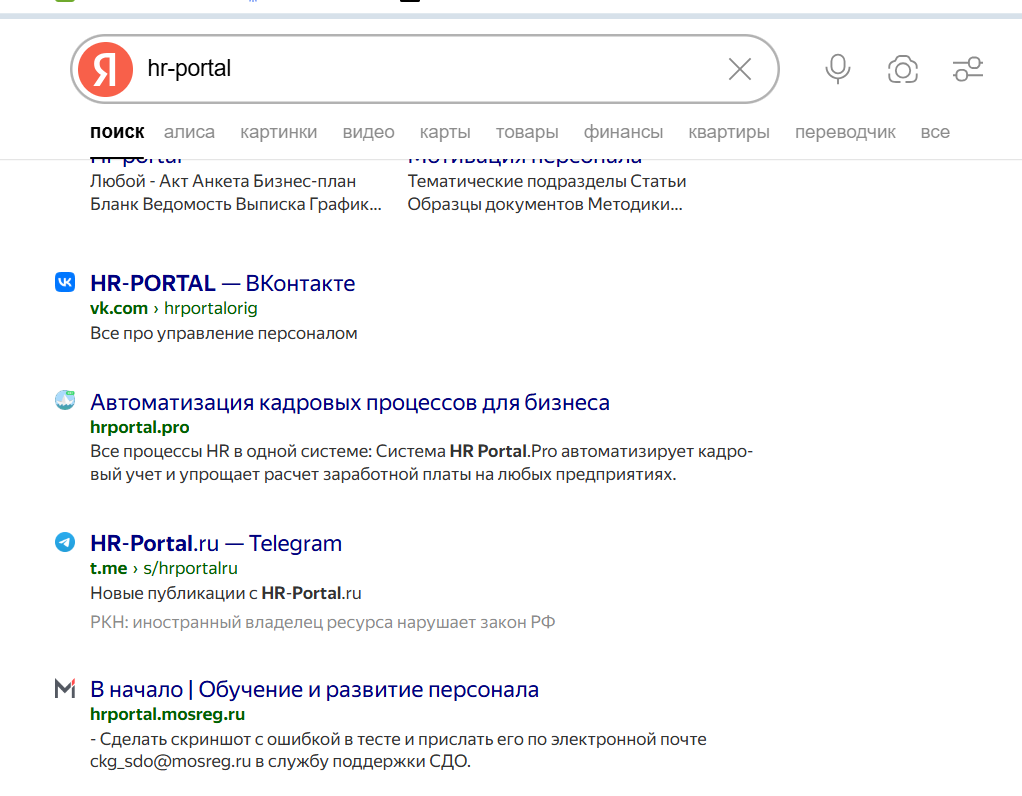Open HR-PORTAL — ВКонтакте result
Image resolution: width=1022 pixels, height=796 pixels.
pos(222,283)
